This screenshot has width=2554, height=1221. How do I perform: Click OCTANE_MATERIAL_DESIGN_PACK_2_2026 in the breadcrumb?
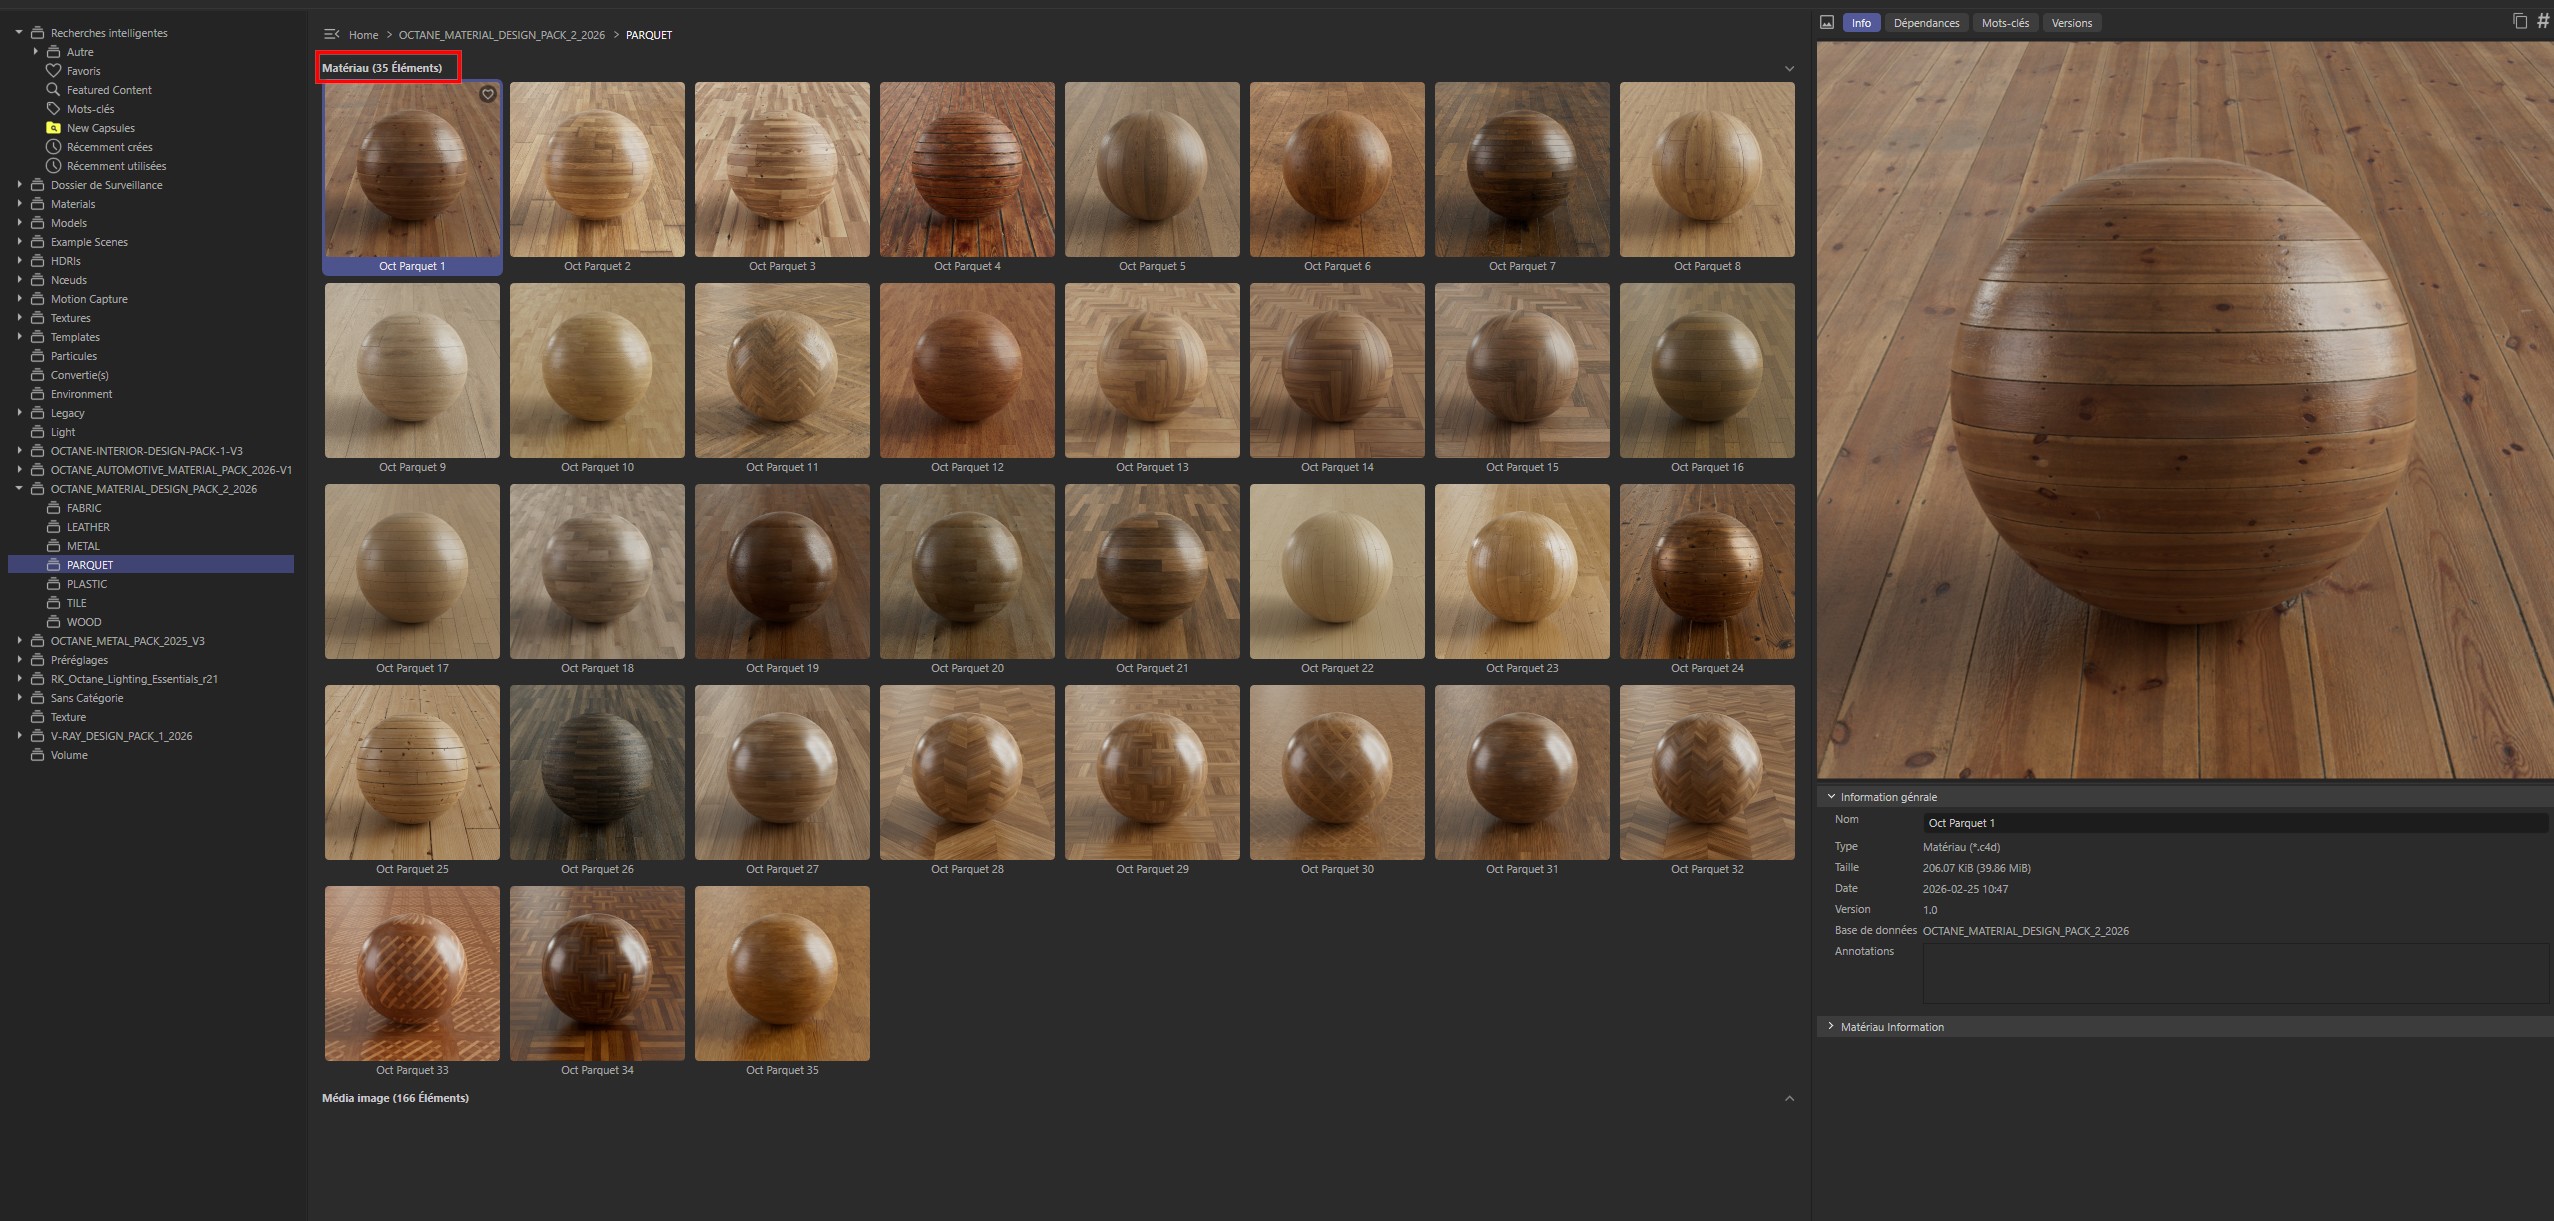click(500, 34)
